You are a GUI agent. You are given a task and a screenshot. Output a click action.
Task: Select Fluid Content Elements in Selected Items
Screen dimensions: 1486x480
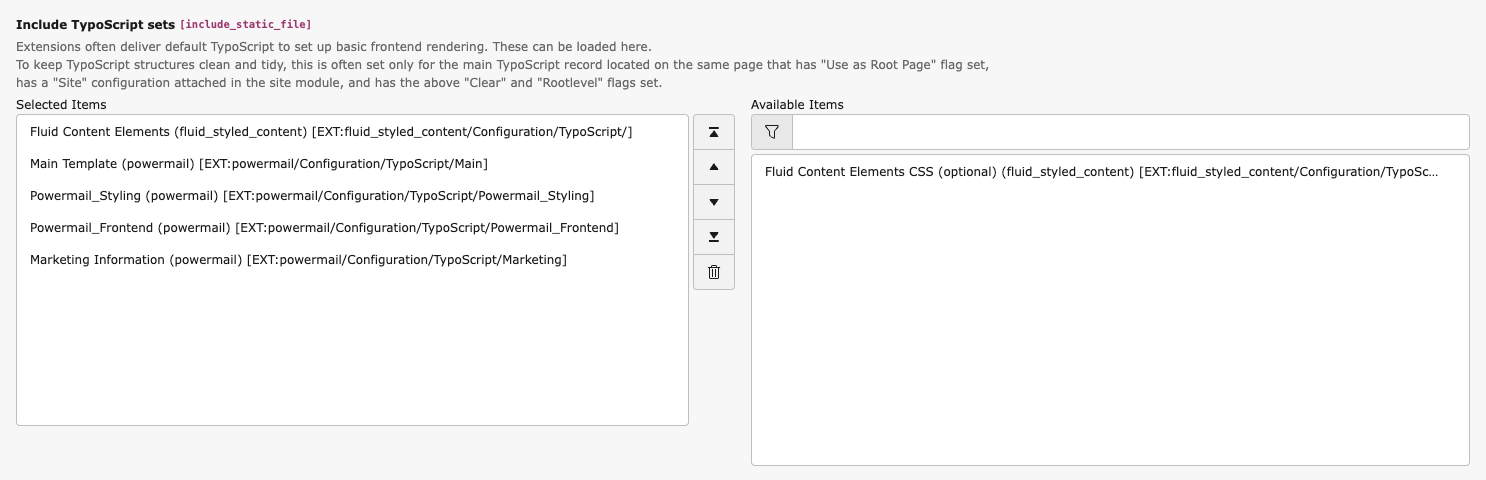331,132
